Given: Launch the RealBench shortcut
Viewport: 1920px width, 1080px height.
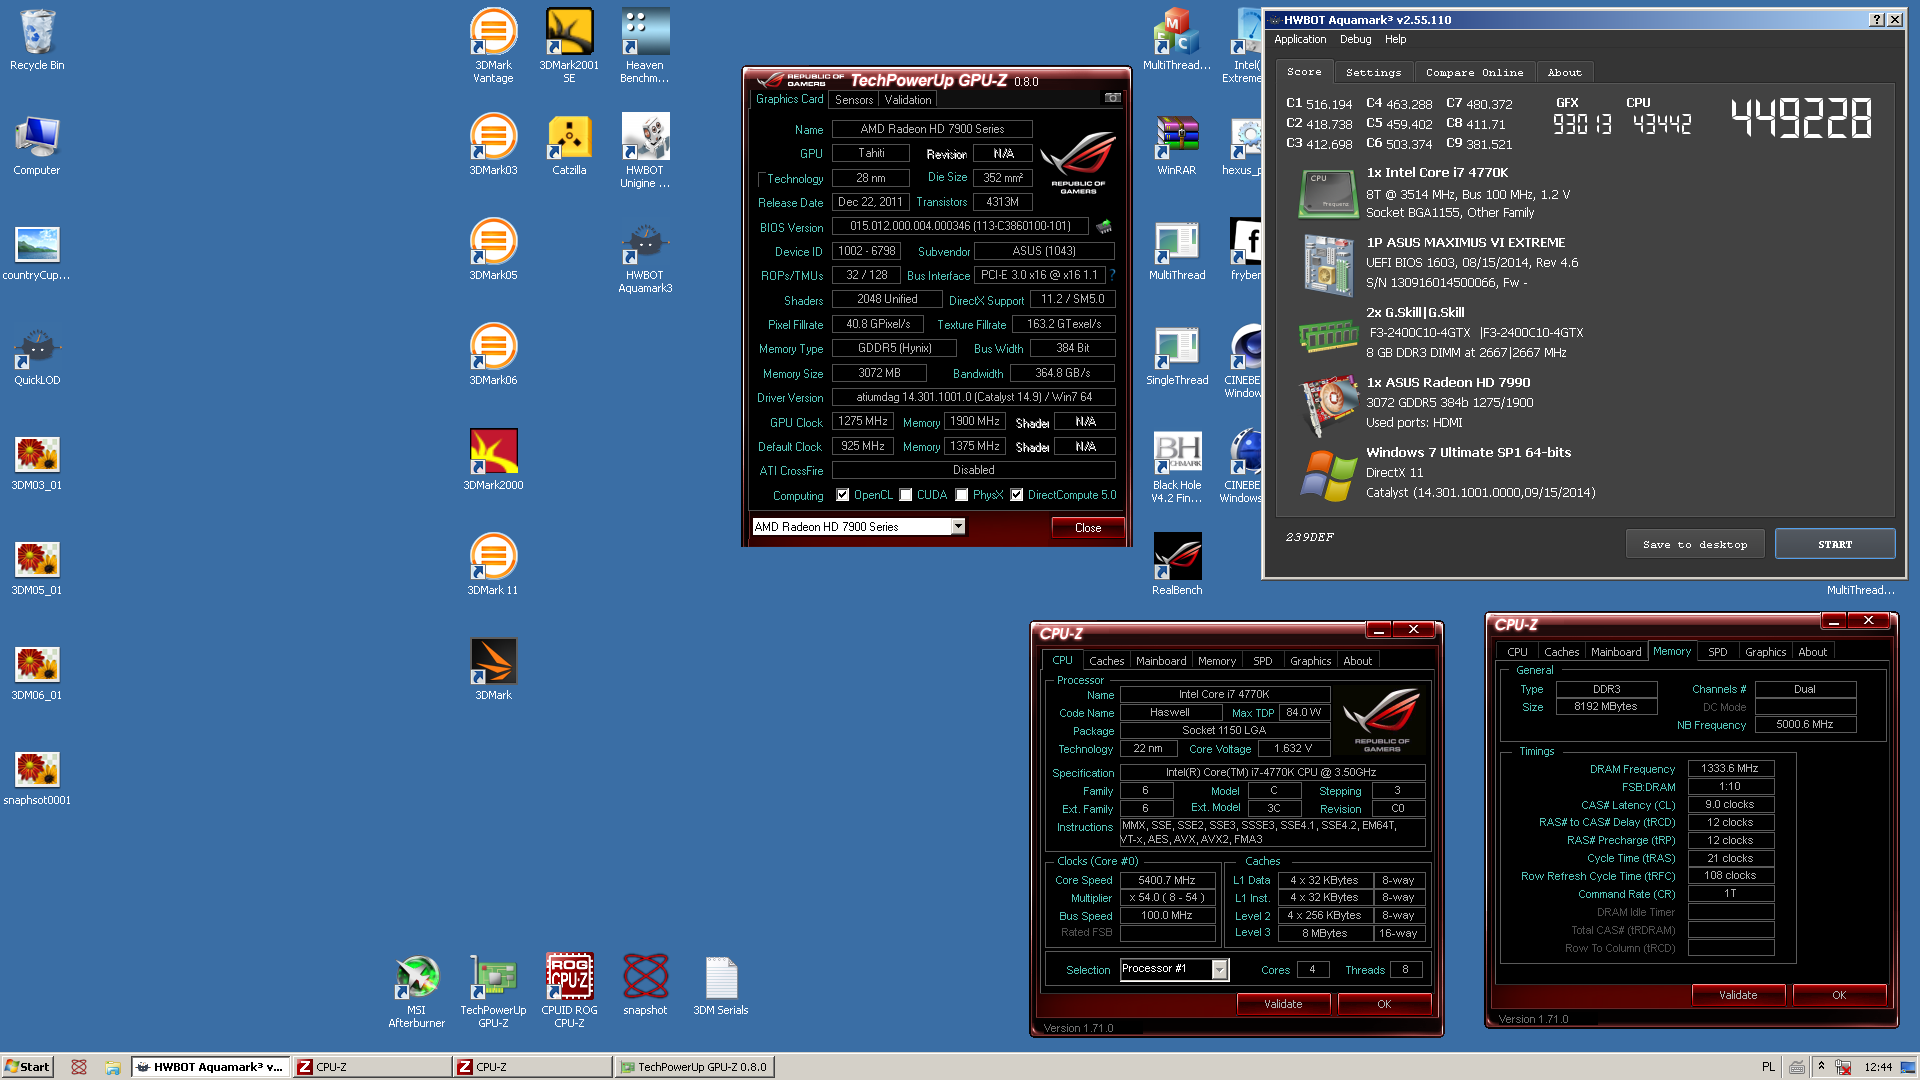Looking at the screenshot, I should click(x=1177, y=566).
